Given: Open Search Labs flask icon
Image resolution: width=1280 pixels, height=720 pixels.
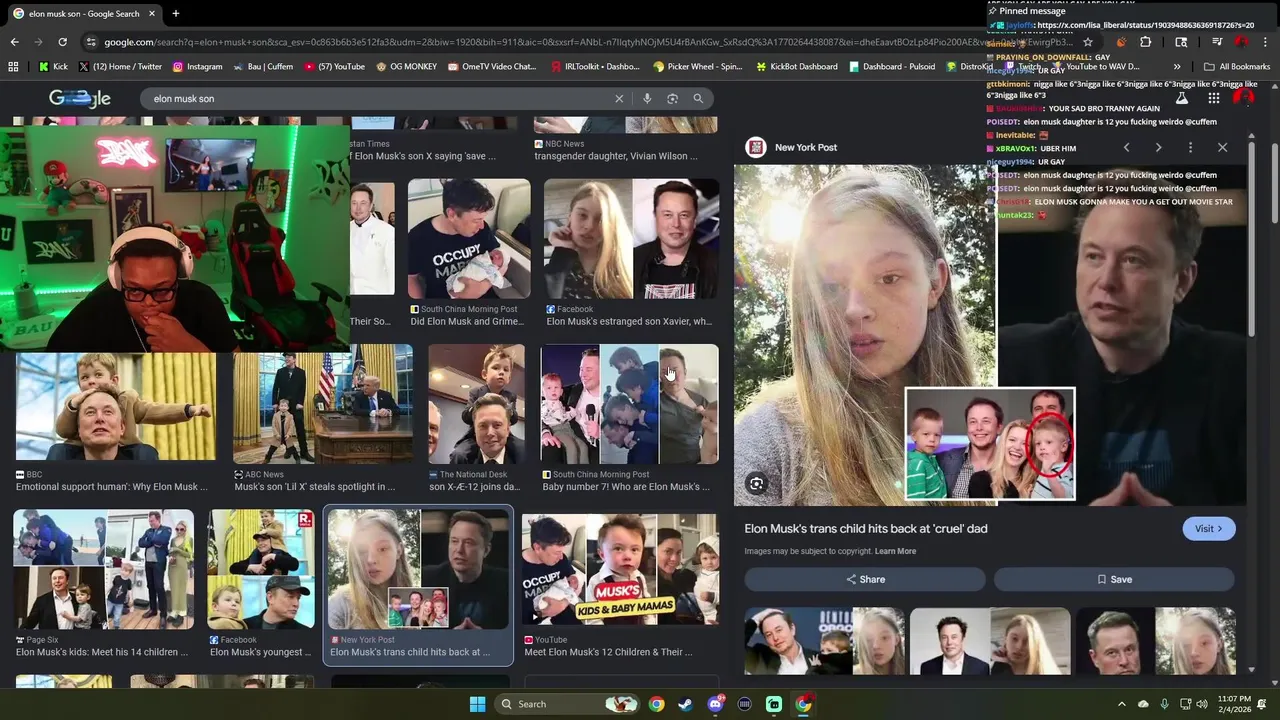Looking at the screenshot, I should 1181,98.
